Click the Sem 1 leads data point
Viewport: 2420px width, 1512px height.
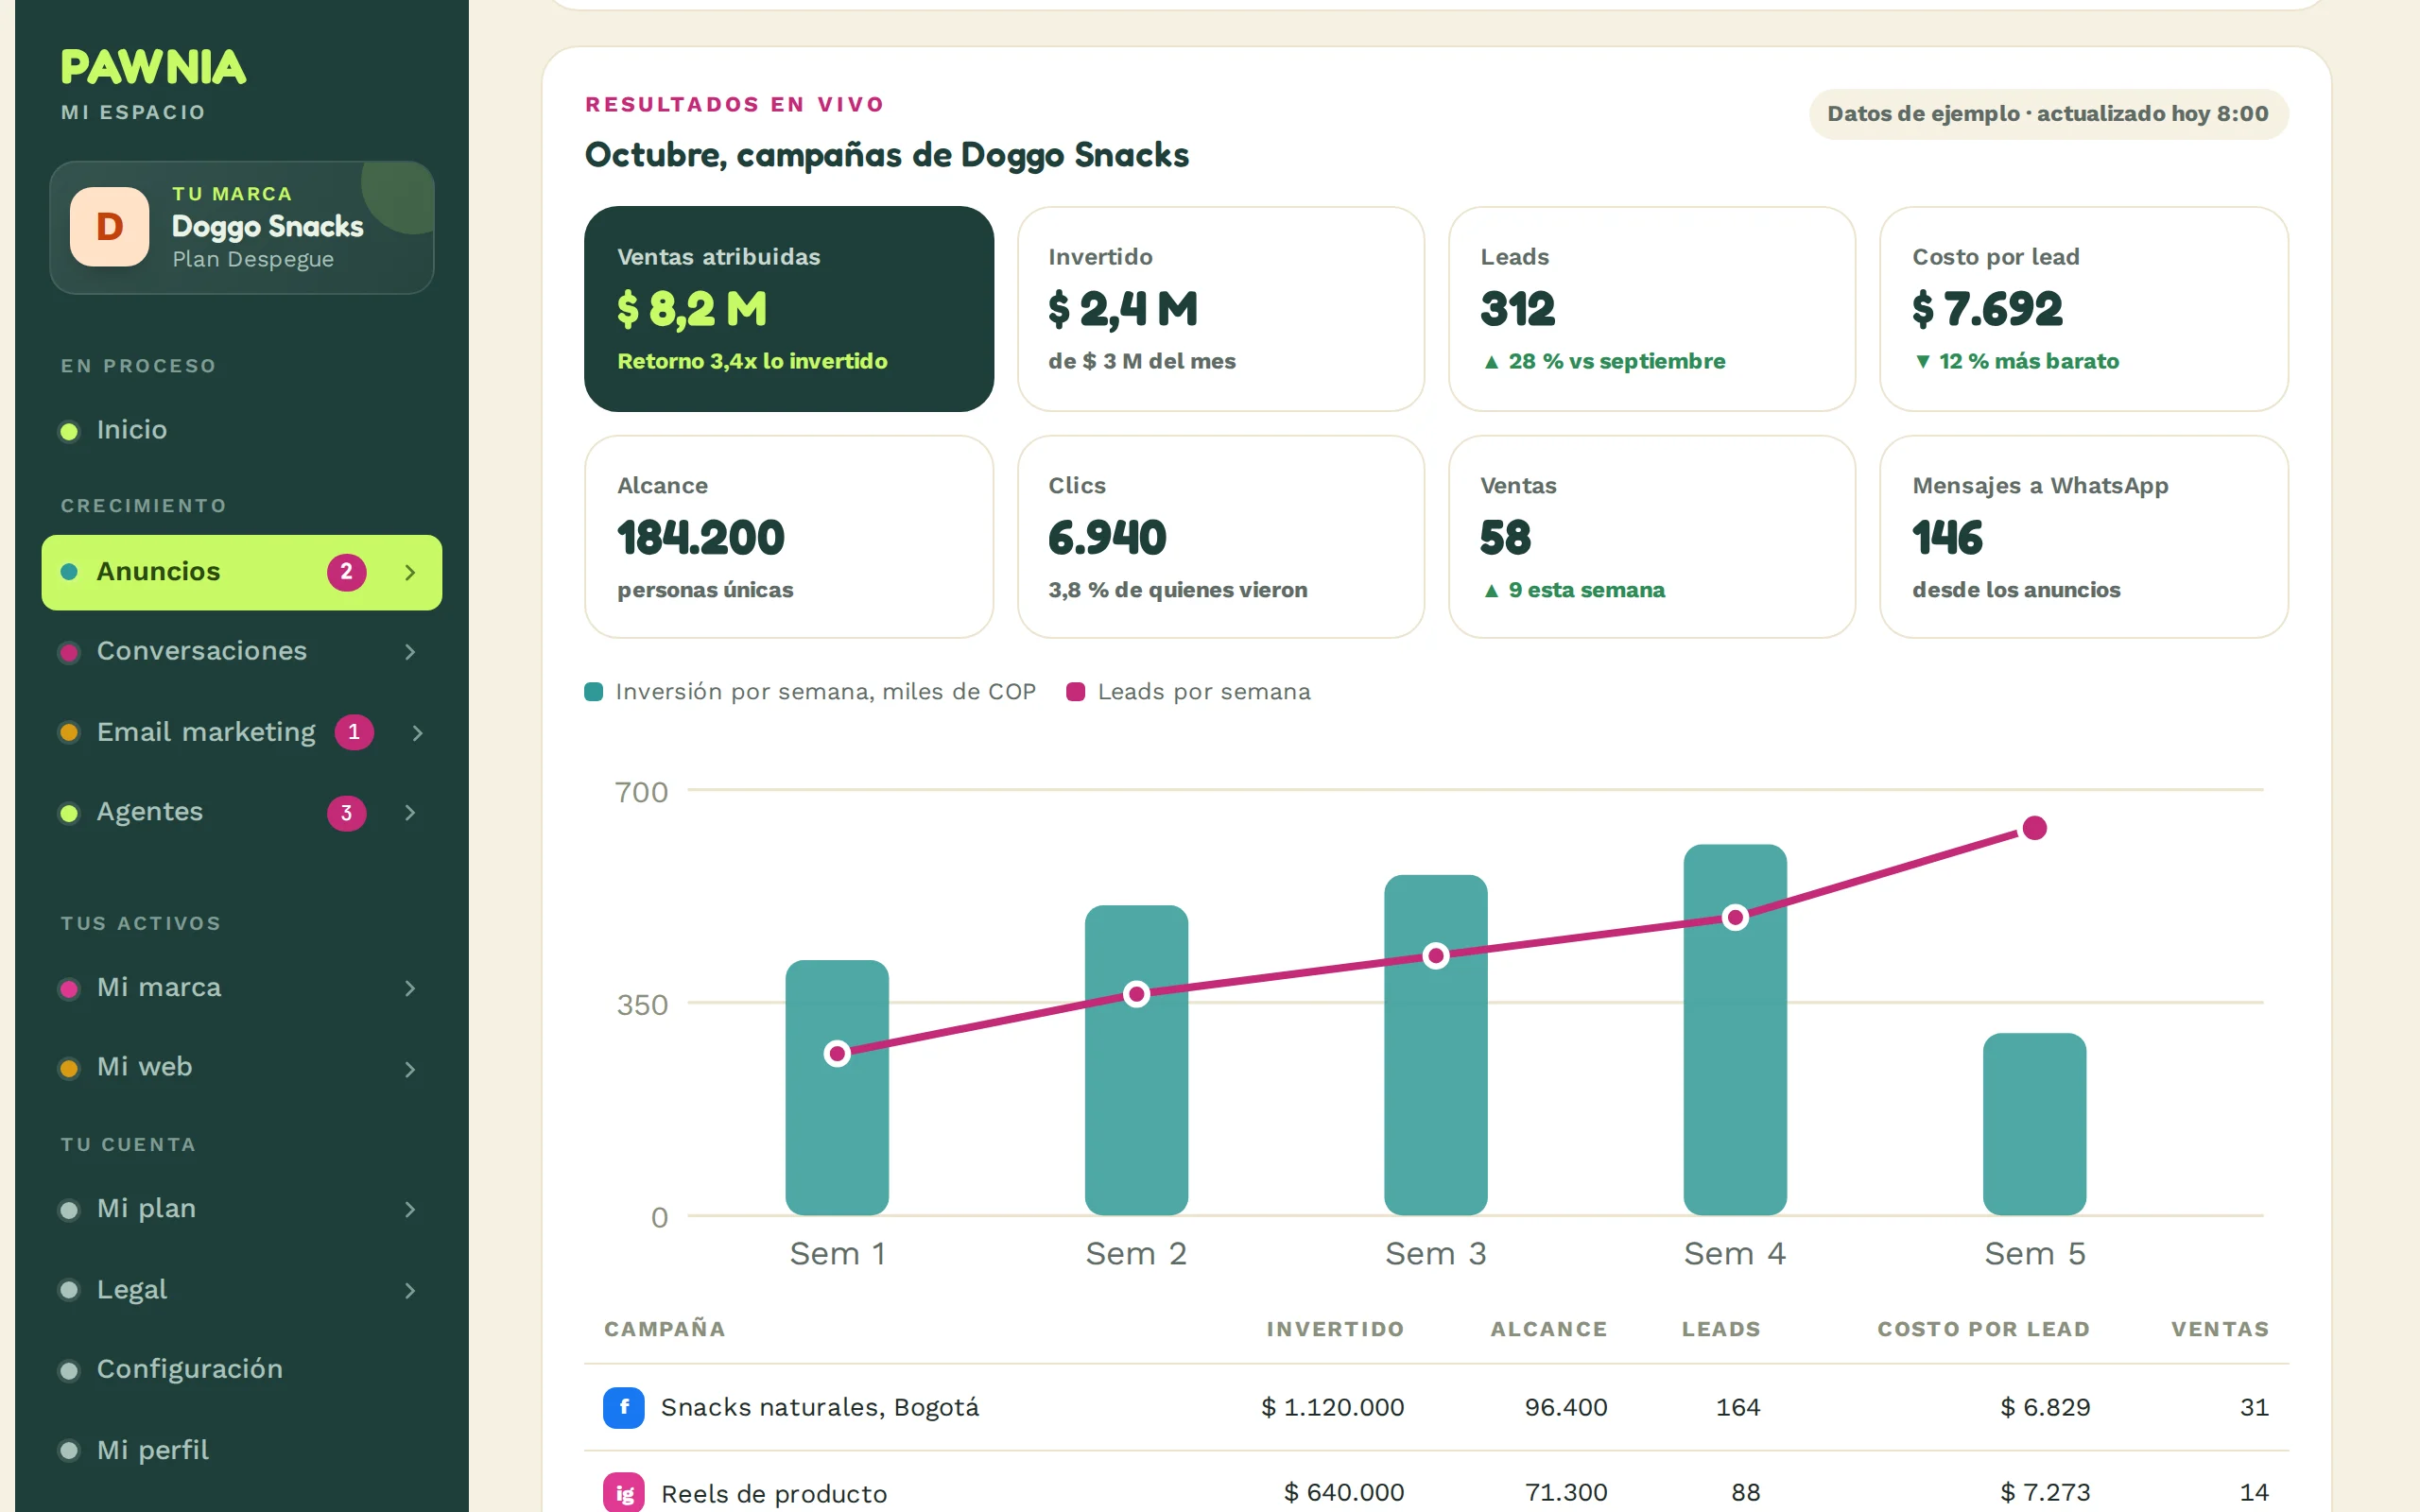[x=837, y=1053]
